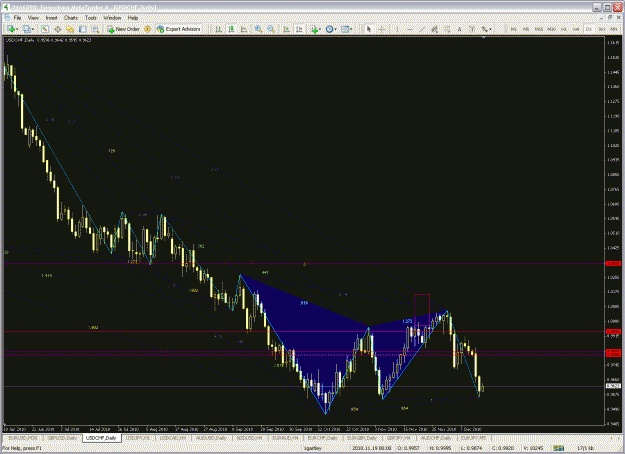Viewport: 625px width, 454px height.
Task: Open the Window menu
Action: coord(112,18)
